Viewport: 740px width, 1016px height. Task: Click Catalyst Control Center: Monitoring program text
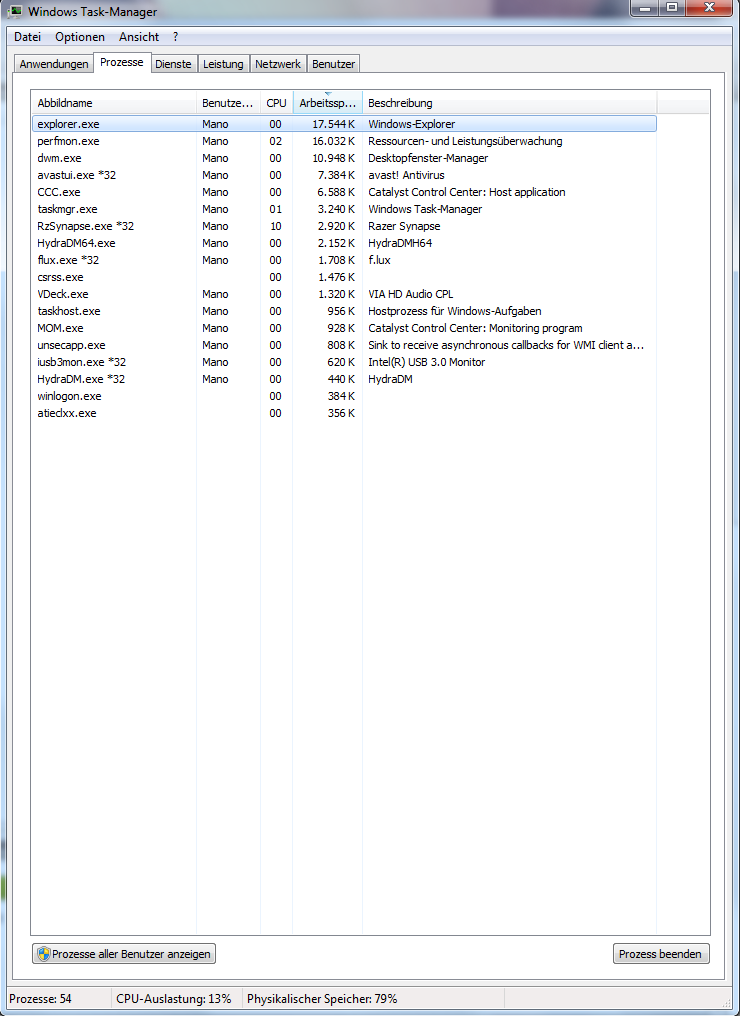475,328
